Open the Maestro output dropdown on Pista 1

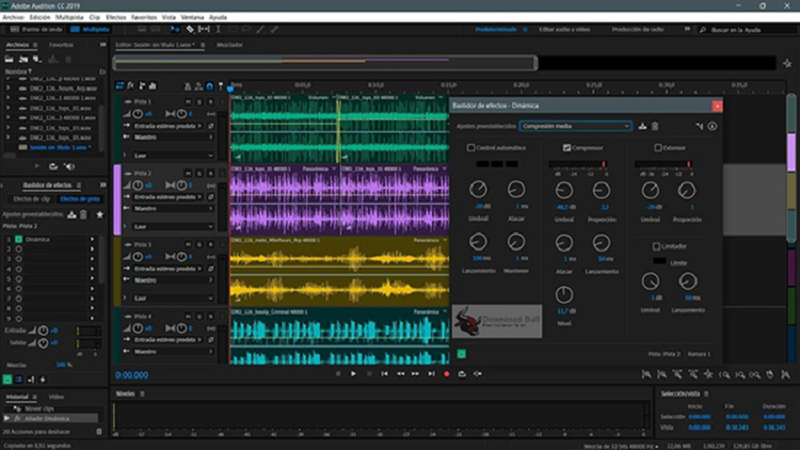click(170, 138)
